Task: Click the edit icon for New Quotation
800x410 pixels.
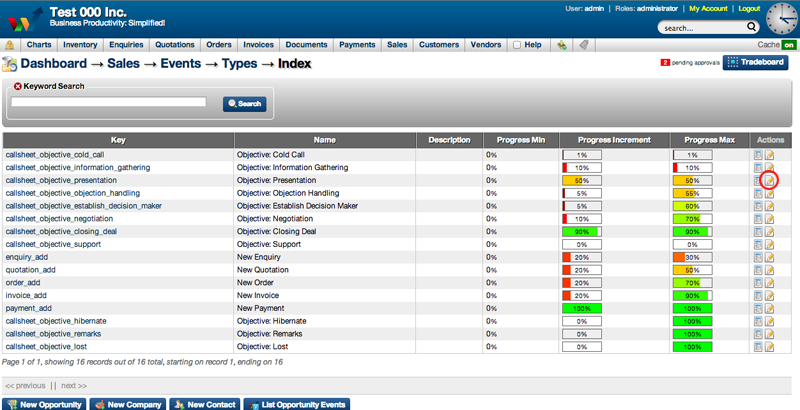Action: click(x=769, y=270)
